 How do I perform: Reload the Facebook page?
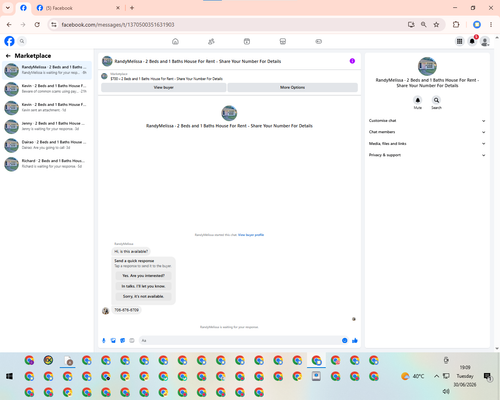tap(37, 25)
